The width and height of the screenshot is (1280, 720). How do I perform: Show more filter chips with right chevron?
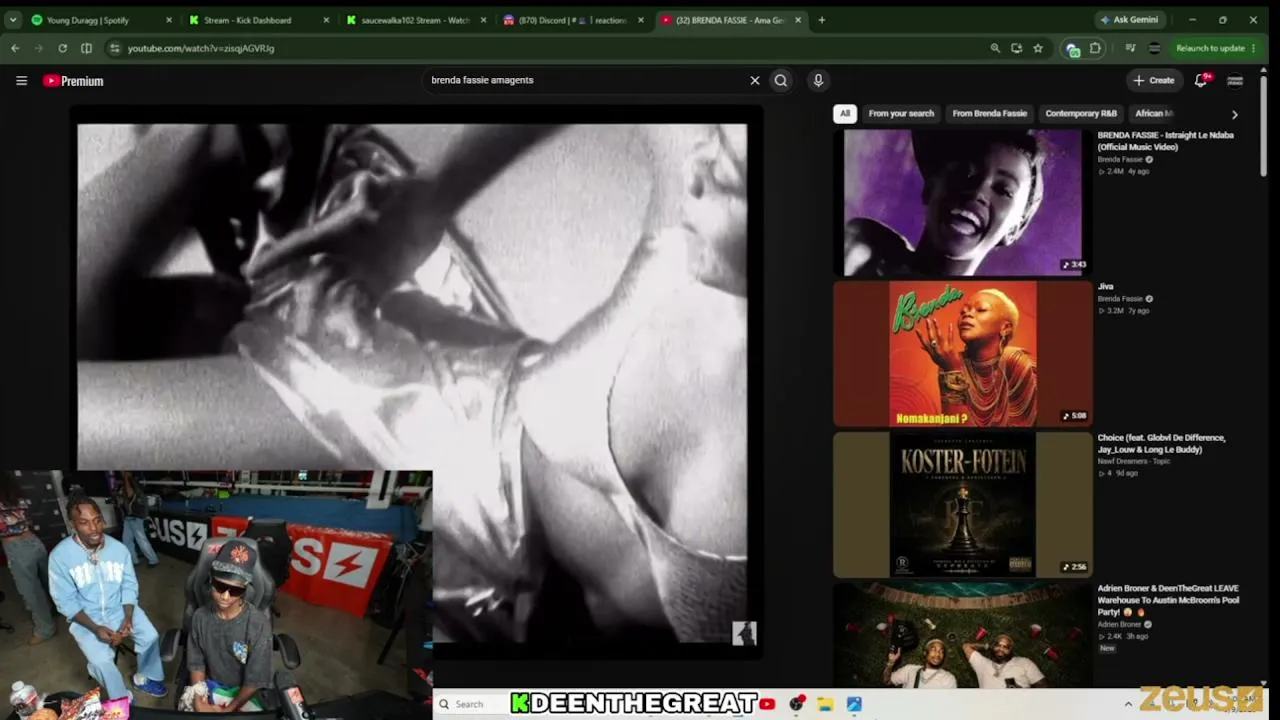pos(1234,114)
